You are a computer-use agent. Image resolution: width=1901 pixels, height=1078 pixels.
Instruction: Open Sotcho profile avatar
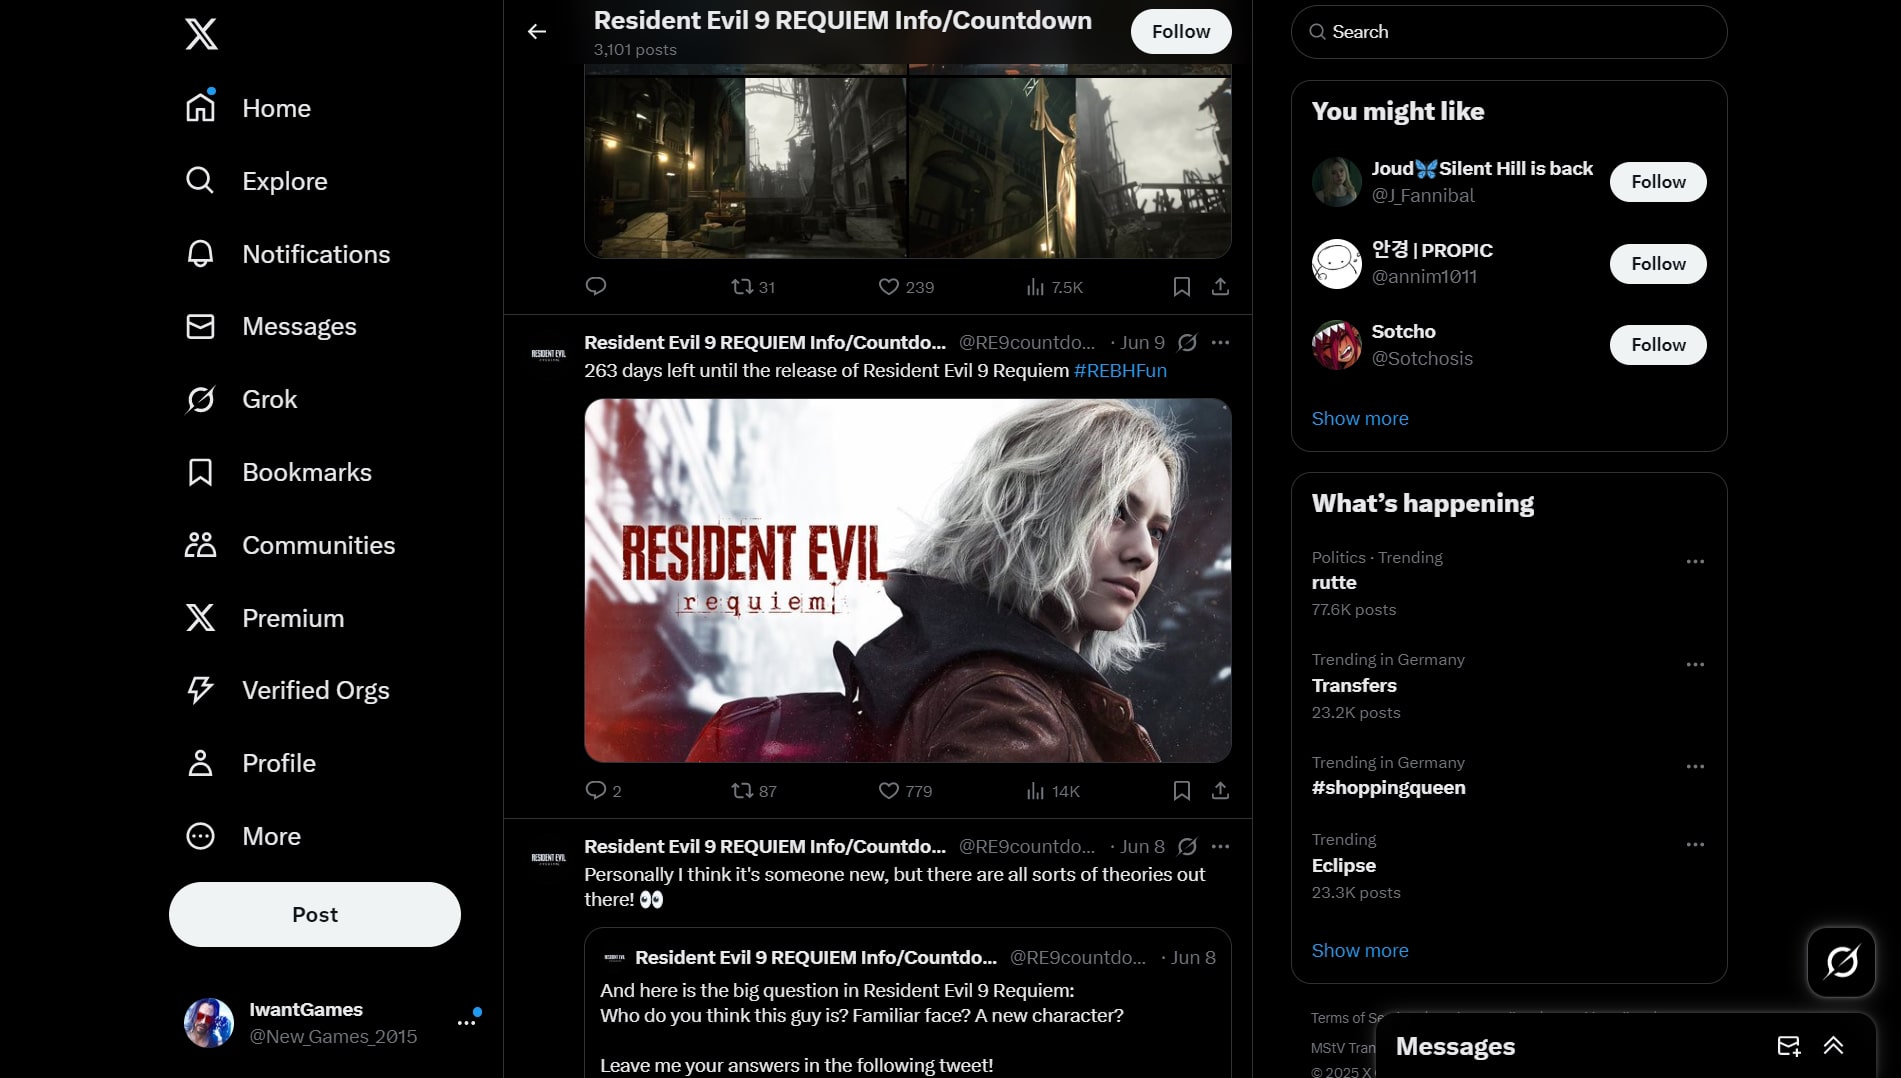pos(1337,345)
